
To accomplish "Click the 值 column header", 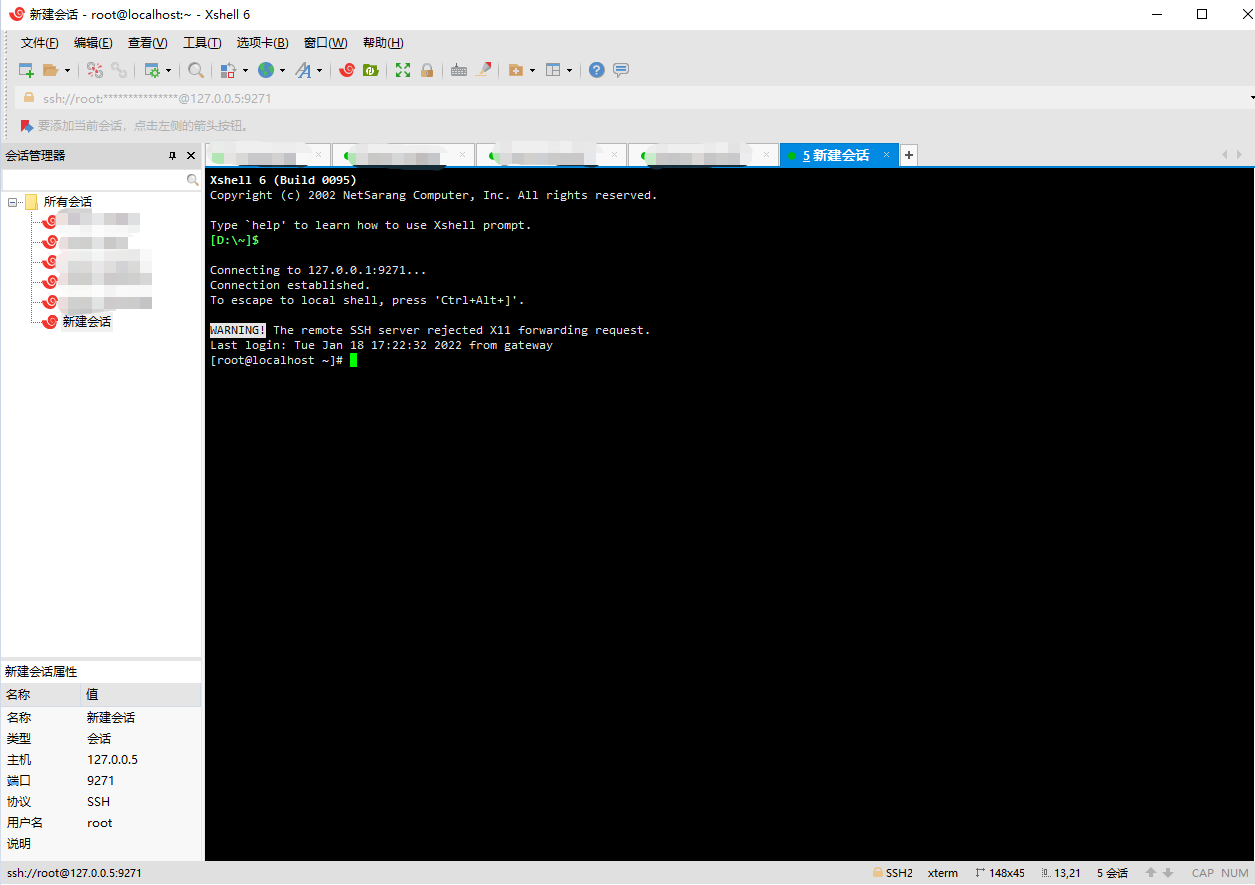I will point(140,695).
